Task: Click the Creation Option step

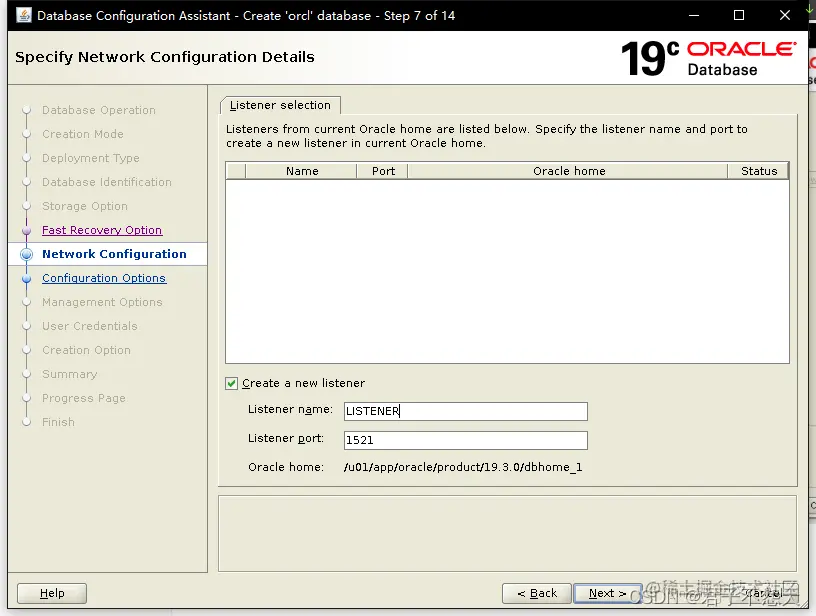Action: 86,350
